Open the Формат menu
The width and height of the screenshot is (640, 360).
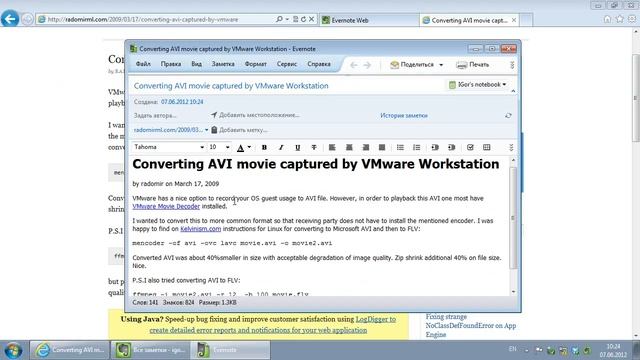click(x=256, y=64)
